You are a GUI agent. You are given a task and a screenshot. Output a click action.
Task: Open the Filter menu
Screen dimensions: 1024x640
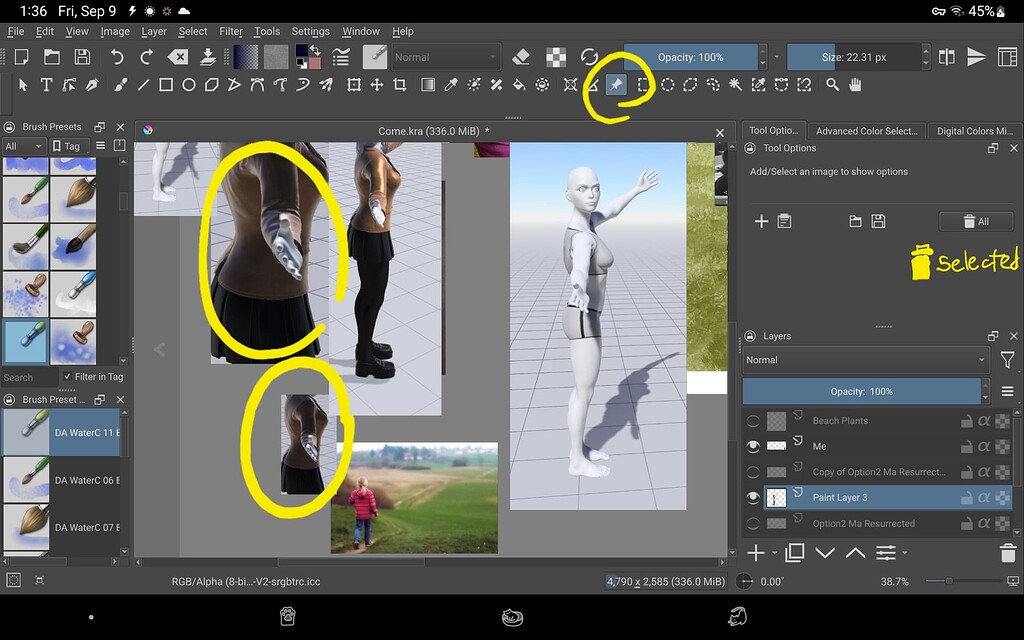231,31
